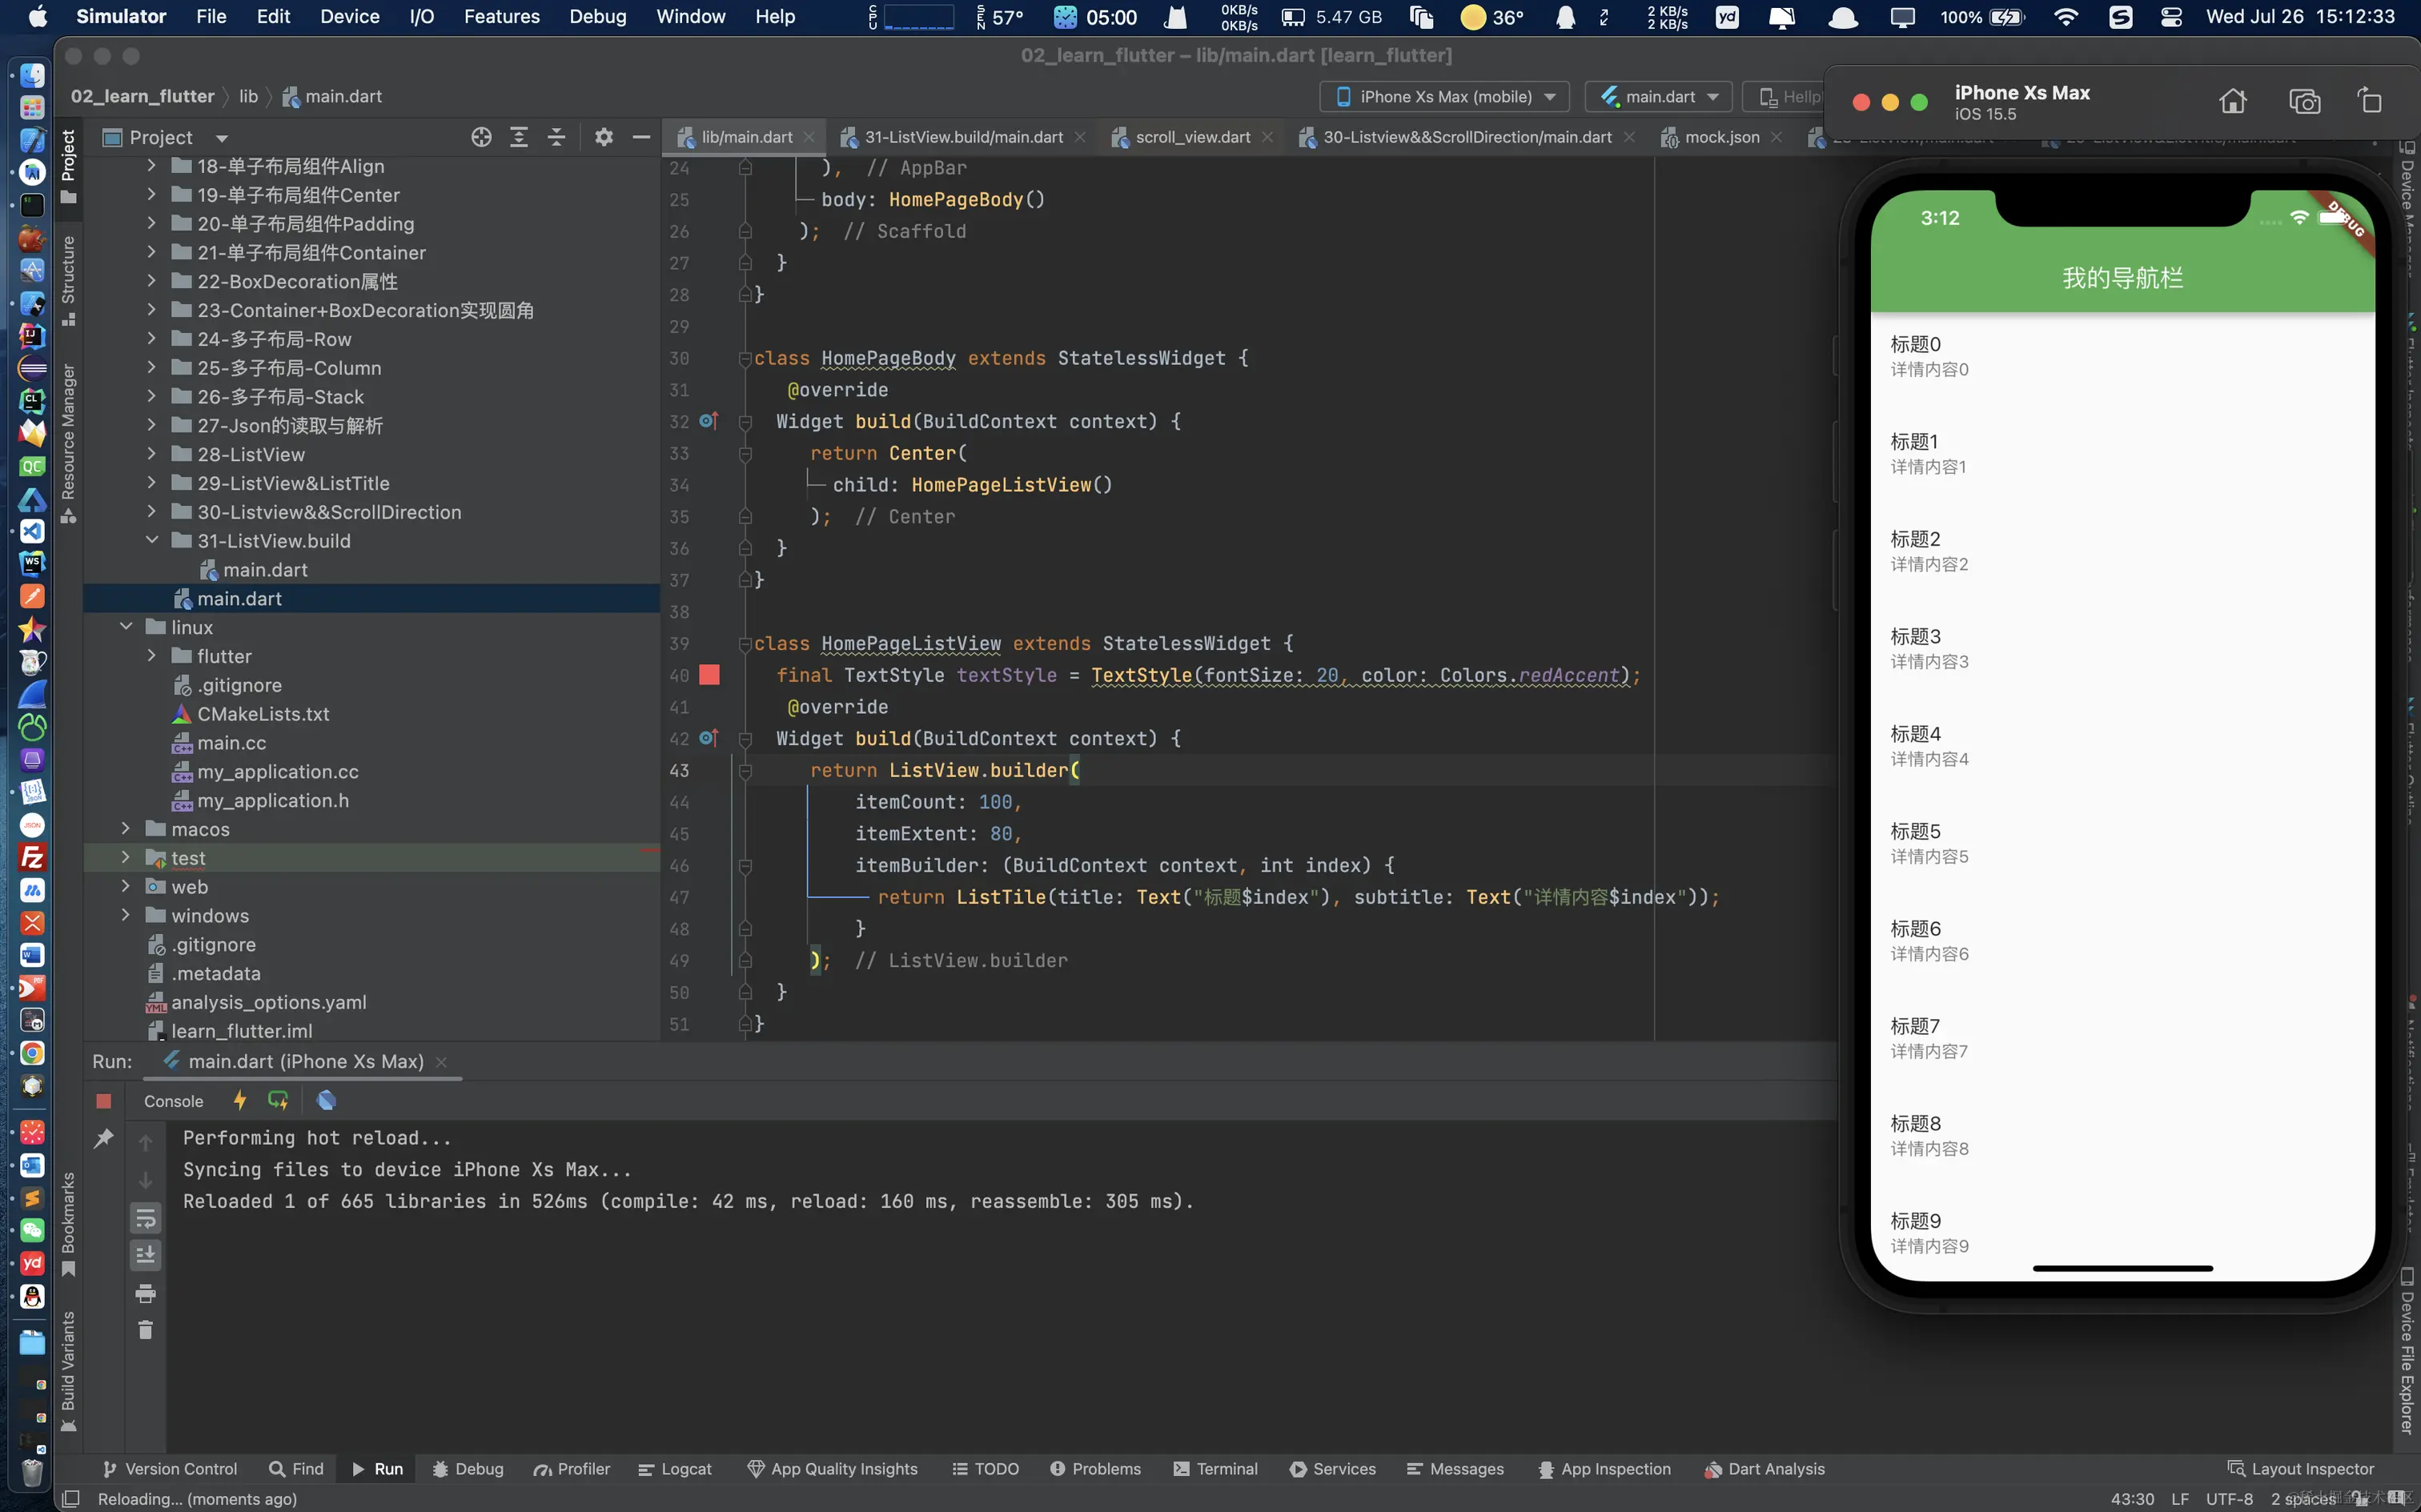Rotate simulator device icon
Image resolution: width=2421 pixels, height=1512 pixels.
coord(2369,101)
